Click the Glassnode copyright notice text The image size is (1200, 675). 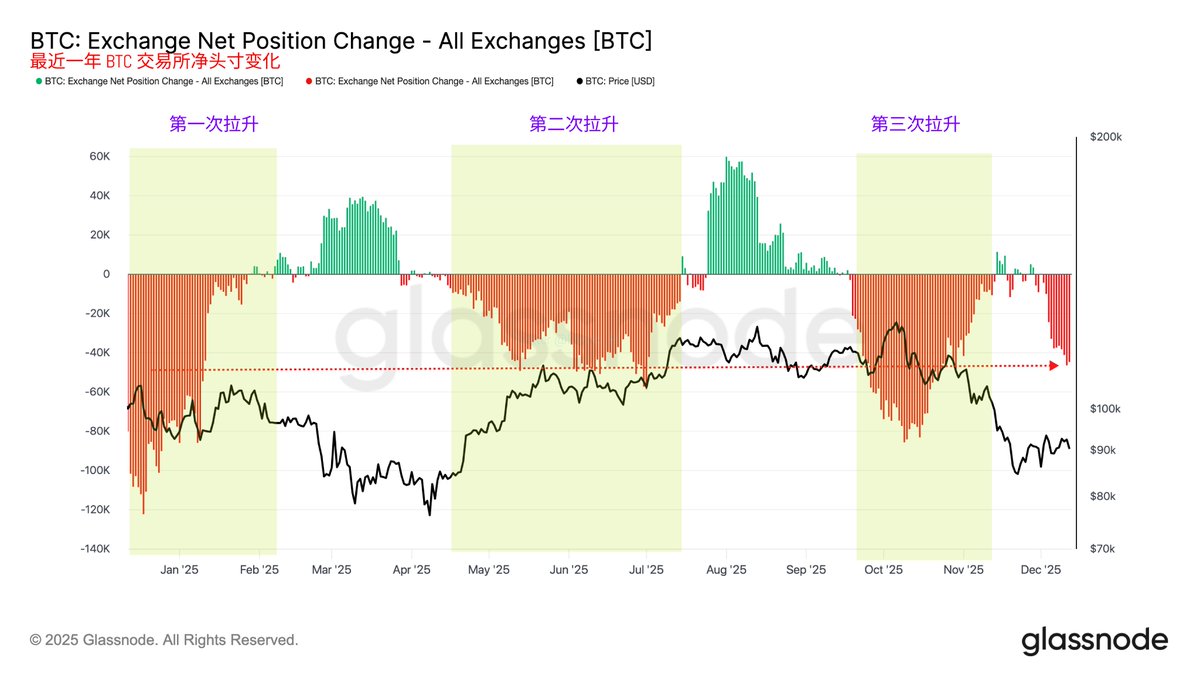tap(164, 639)
